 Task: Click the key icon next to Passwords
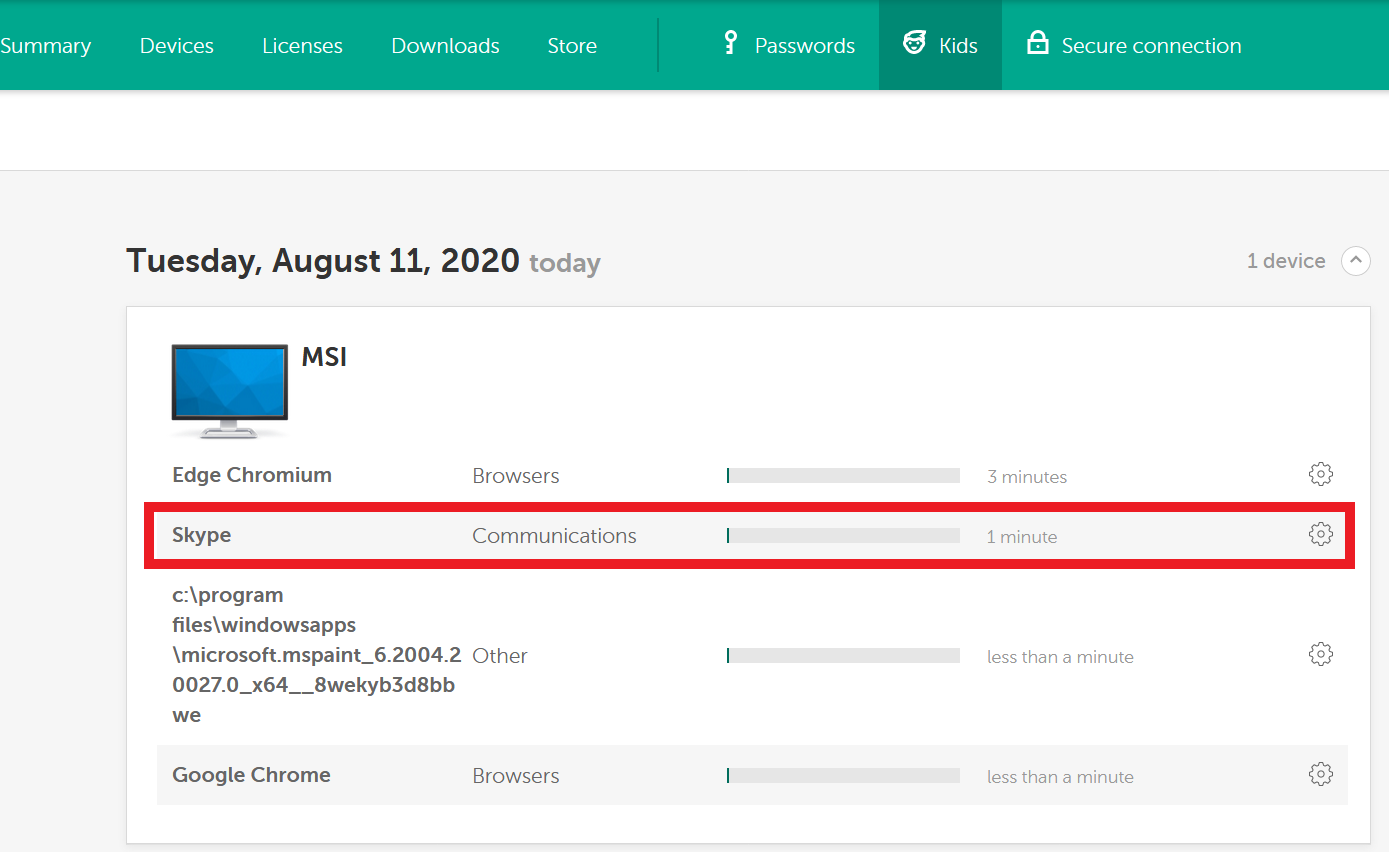click(x=731, y=43)
